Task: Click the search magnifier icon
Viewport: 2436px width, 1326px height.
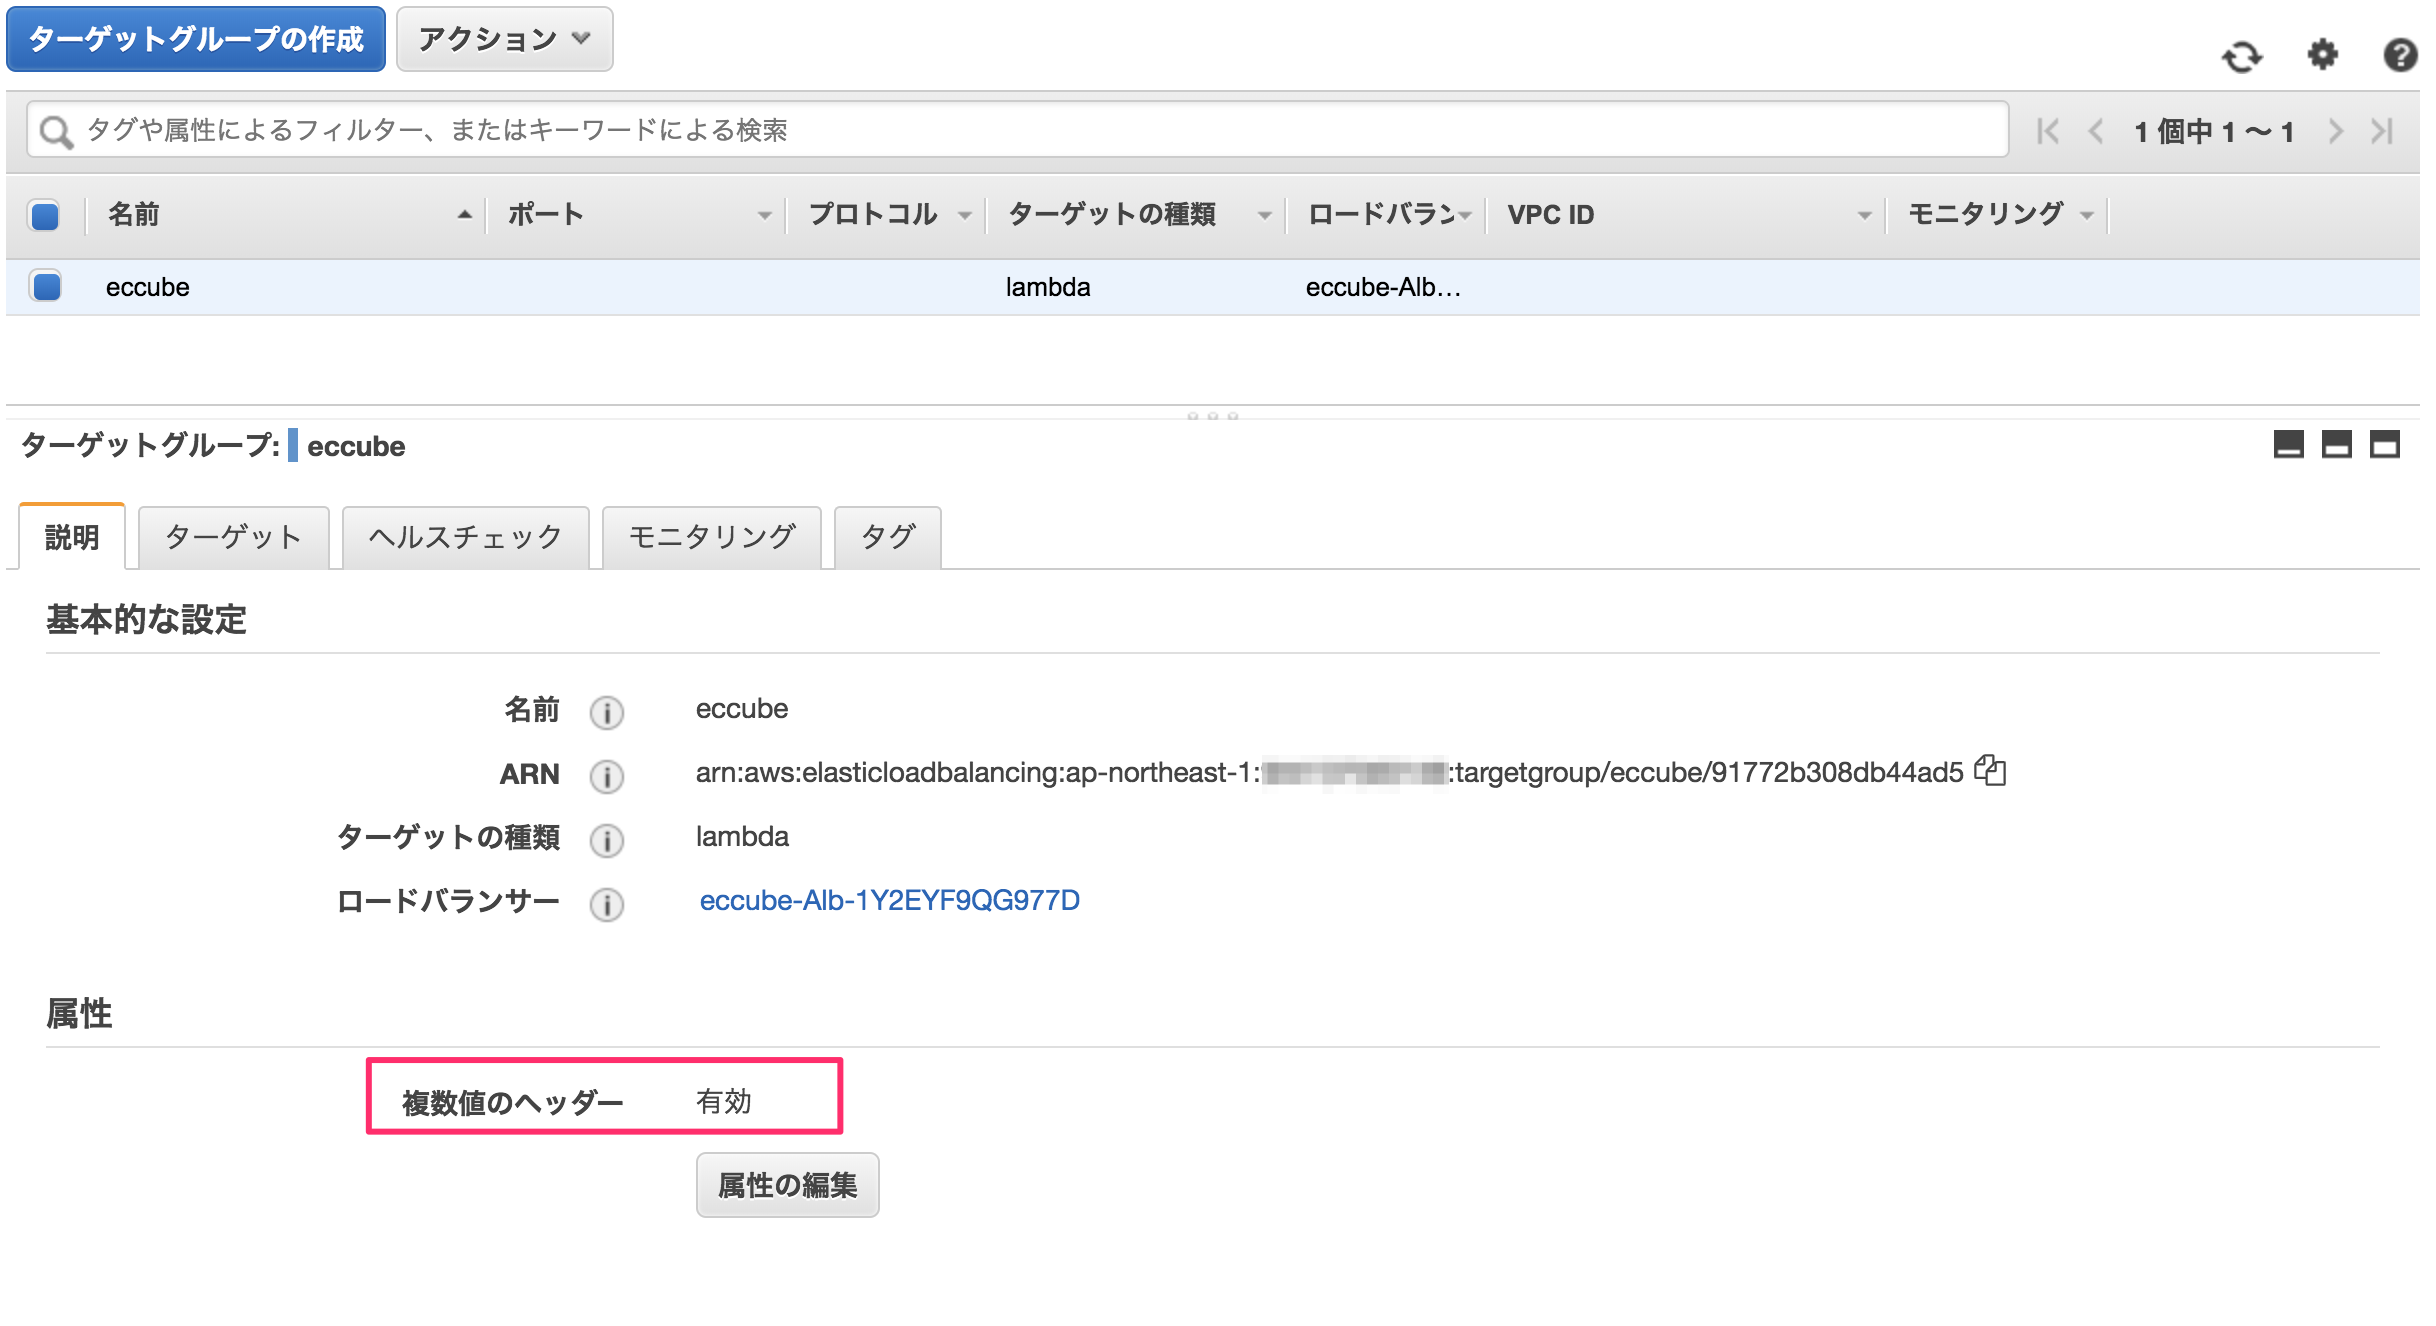Action: pyautogui.click(x=57, y=129)
